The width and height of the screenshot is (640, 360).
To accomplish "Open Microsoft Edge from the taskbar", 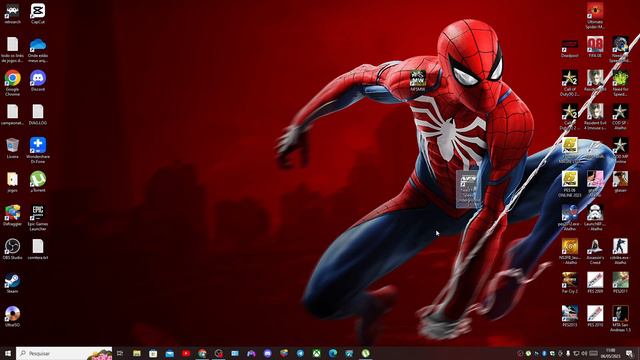I will (x=333, y=353).
